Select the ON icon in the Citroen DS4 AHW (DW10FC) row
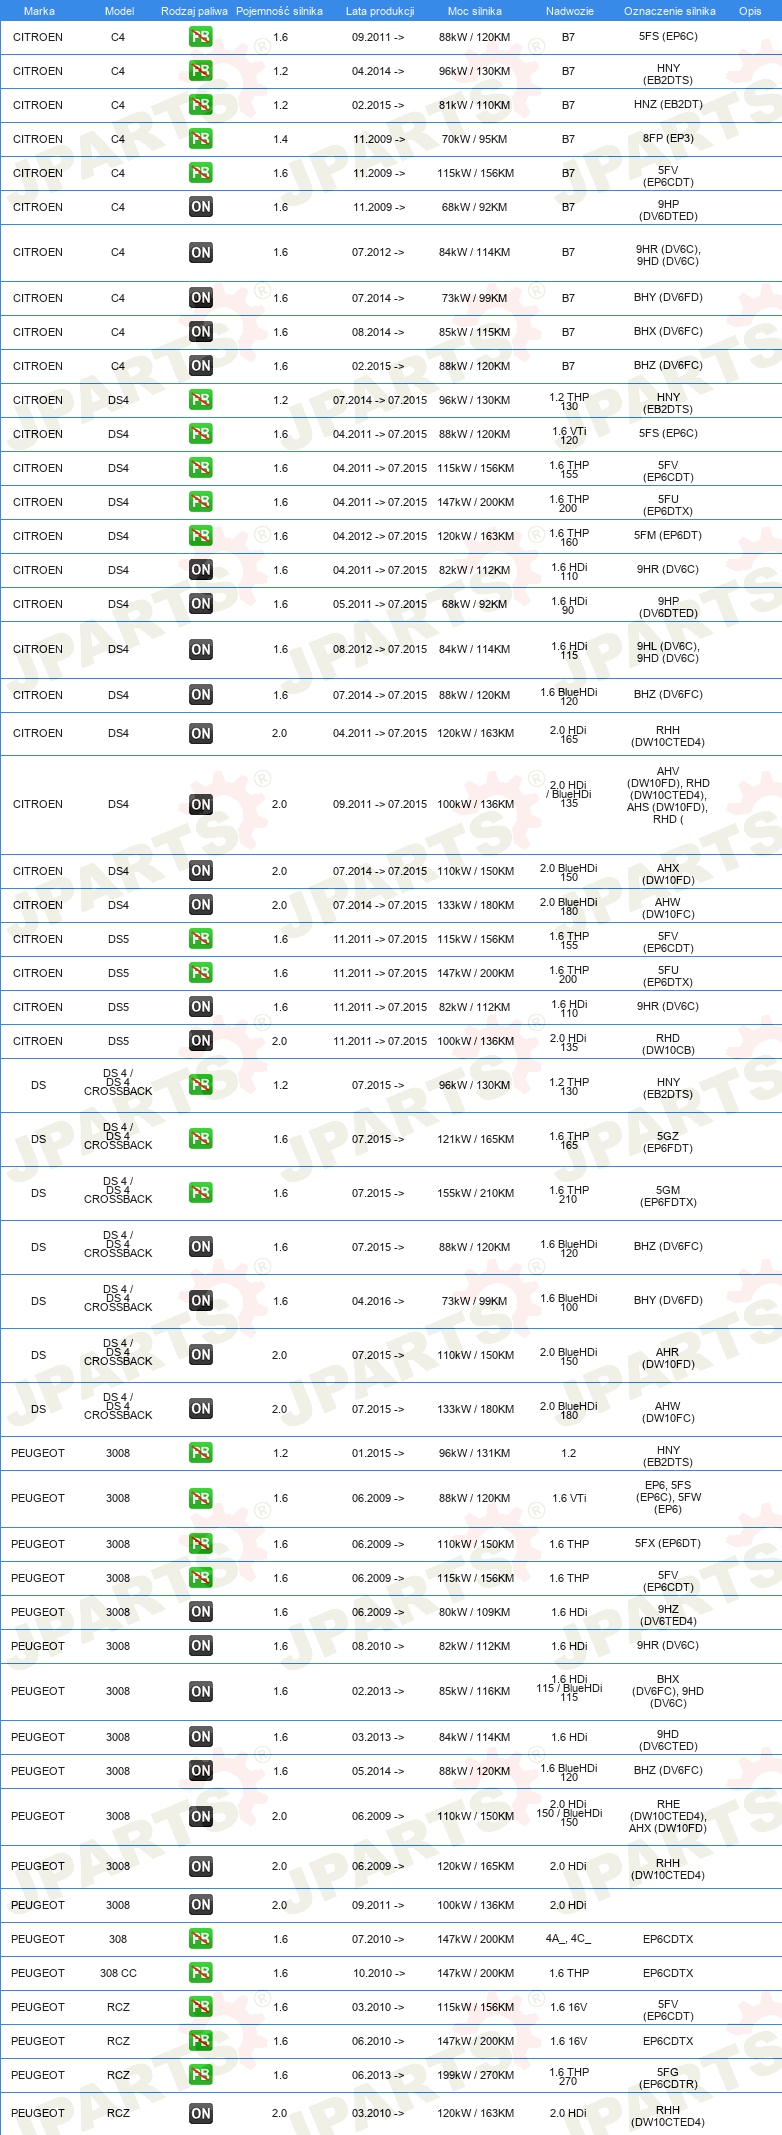 click(x=200, y=905)
